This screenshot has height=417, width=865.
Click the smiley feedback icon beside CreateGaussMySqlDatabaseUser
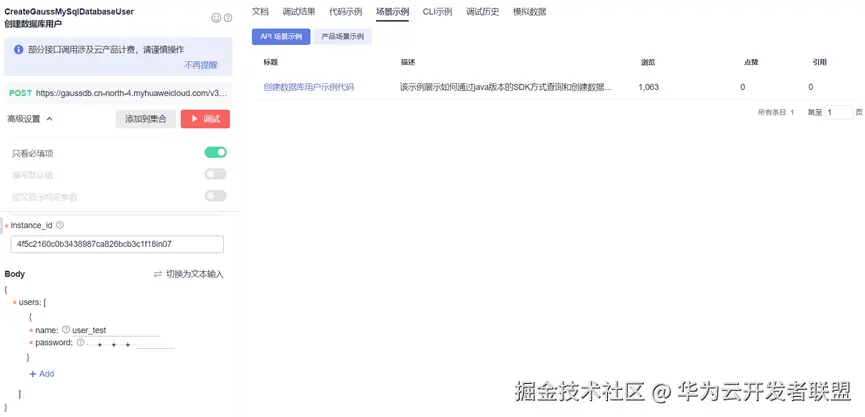tap(216, 18)
